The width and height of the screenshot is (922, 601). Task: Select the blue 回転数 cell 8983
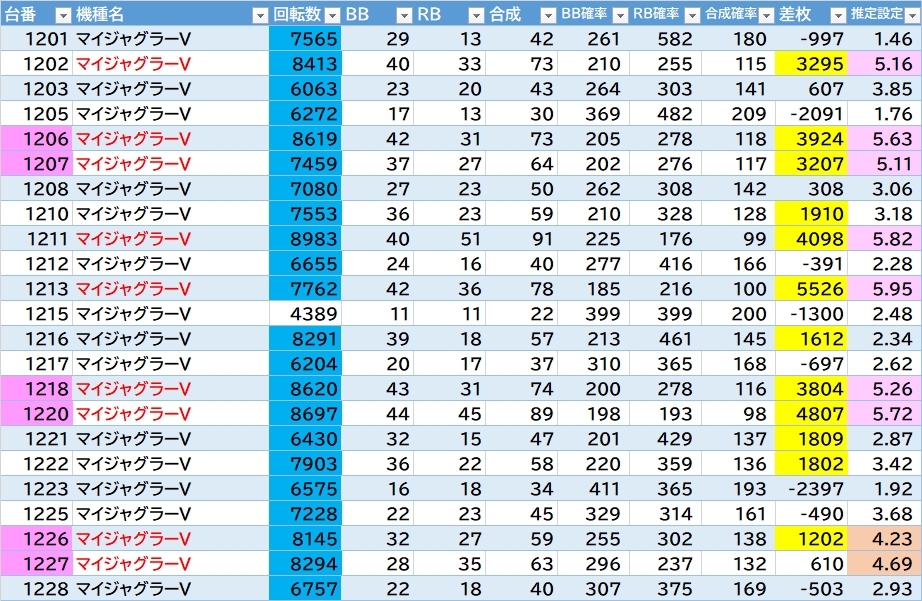(x=305, y=239)
